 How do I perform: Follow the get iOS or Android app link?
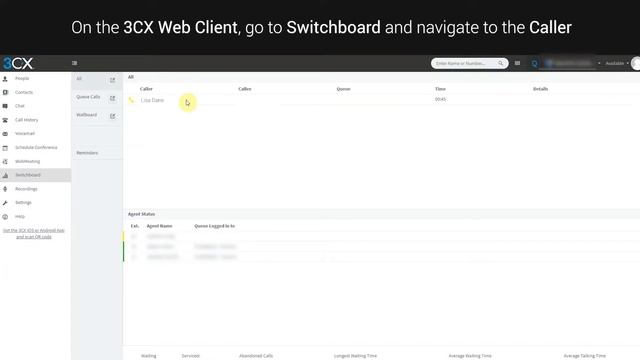tap(34, 233)
